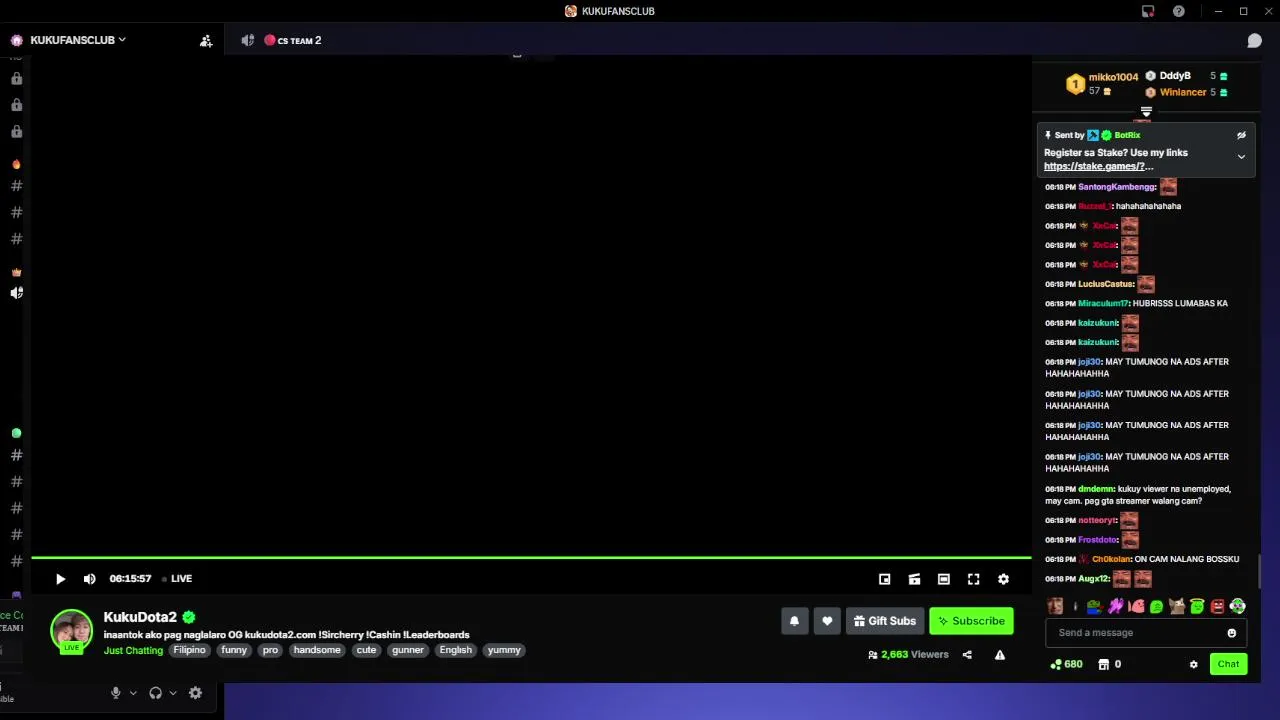View 680 channel points balance
Image resolution: width=1280 pixels, height=720 pixels.
click(x=1066, y=664)
